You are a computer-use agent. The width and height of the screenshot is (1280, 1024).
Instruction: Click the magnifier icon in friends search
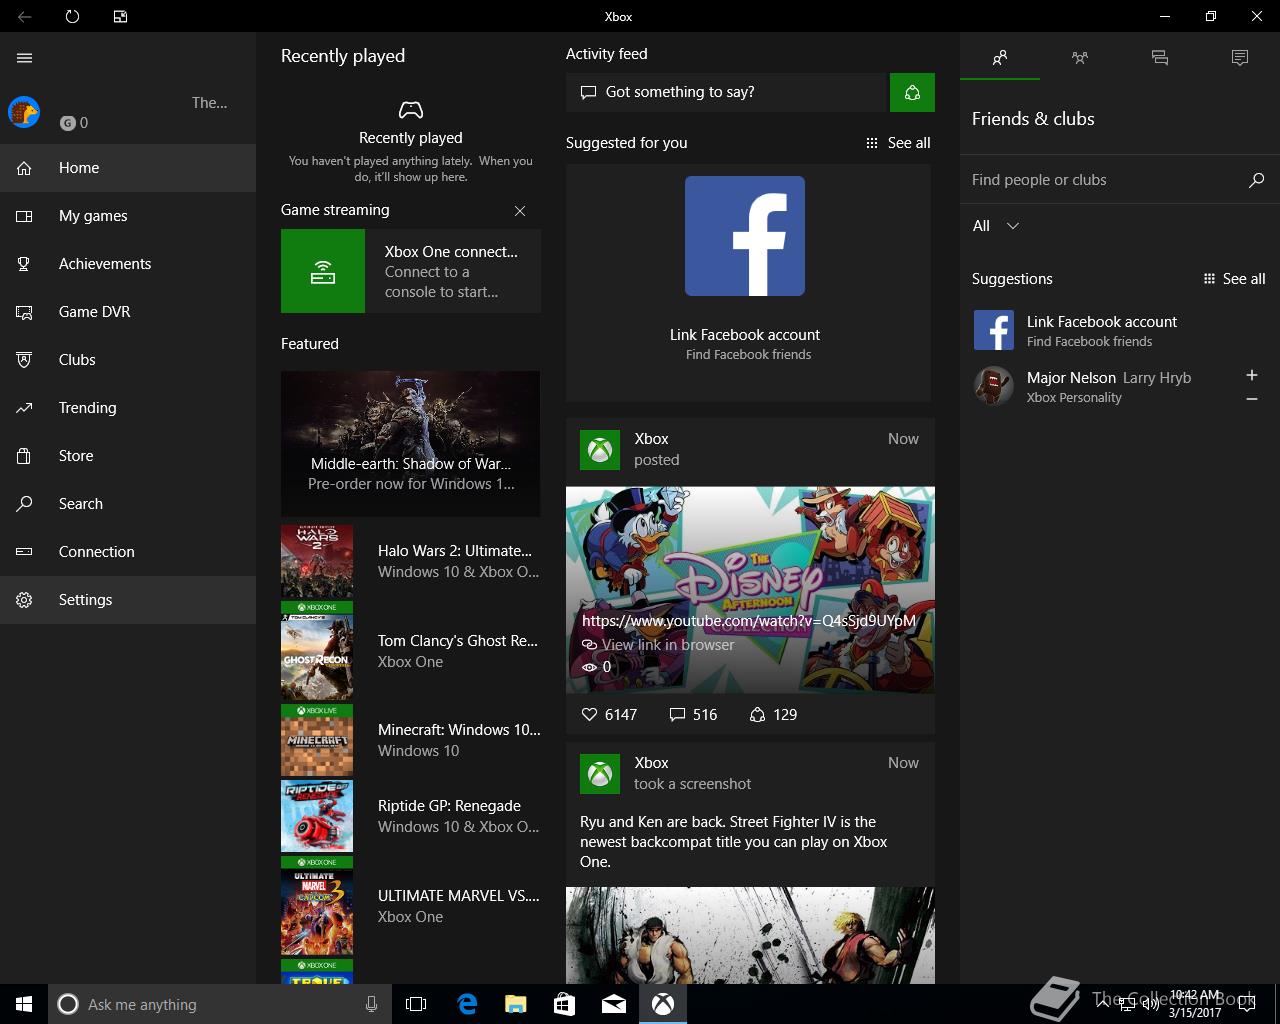(x=1257, y=180)
